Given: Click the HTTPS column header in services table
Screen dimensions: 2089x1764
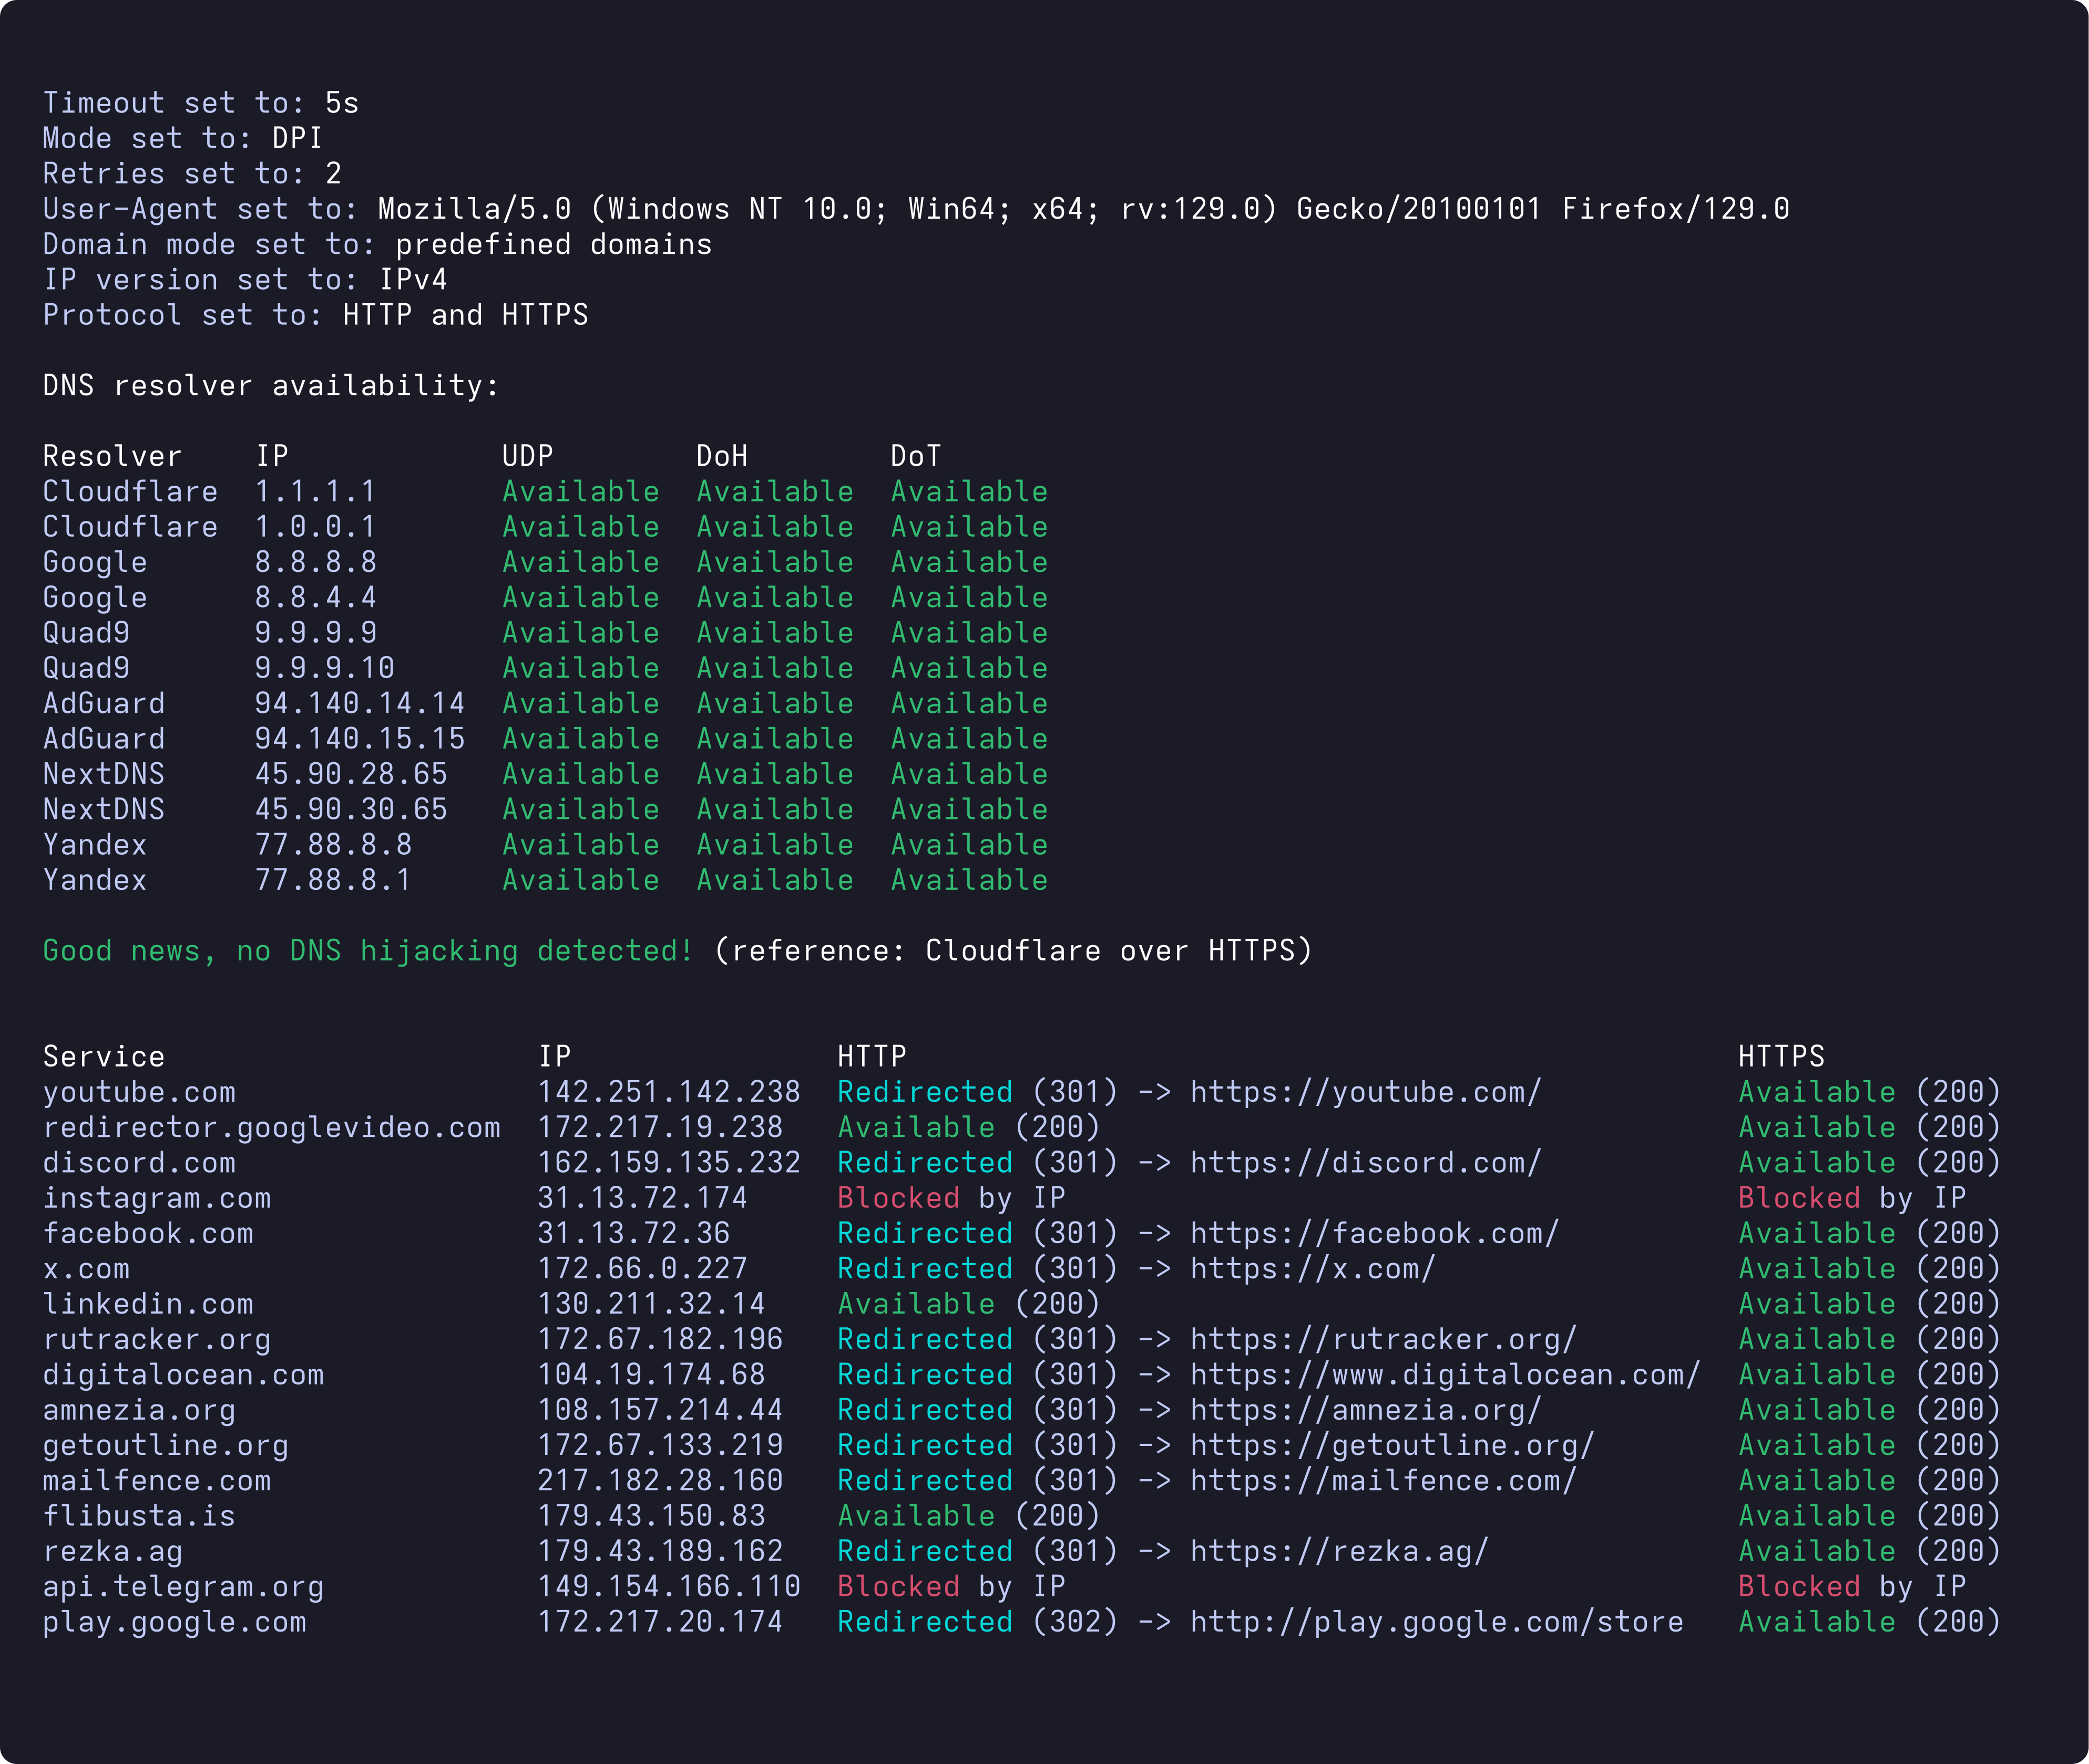Looking at the screenshot, I should 1781,1057.
